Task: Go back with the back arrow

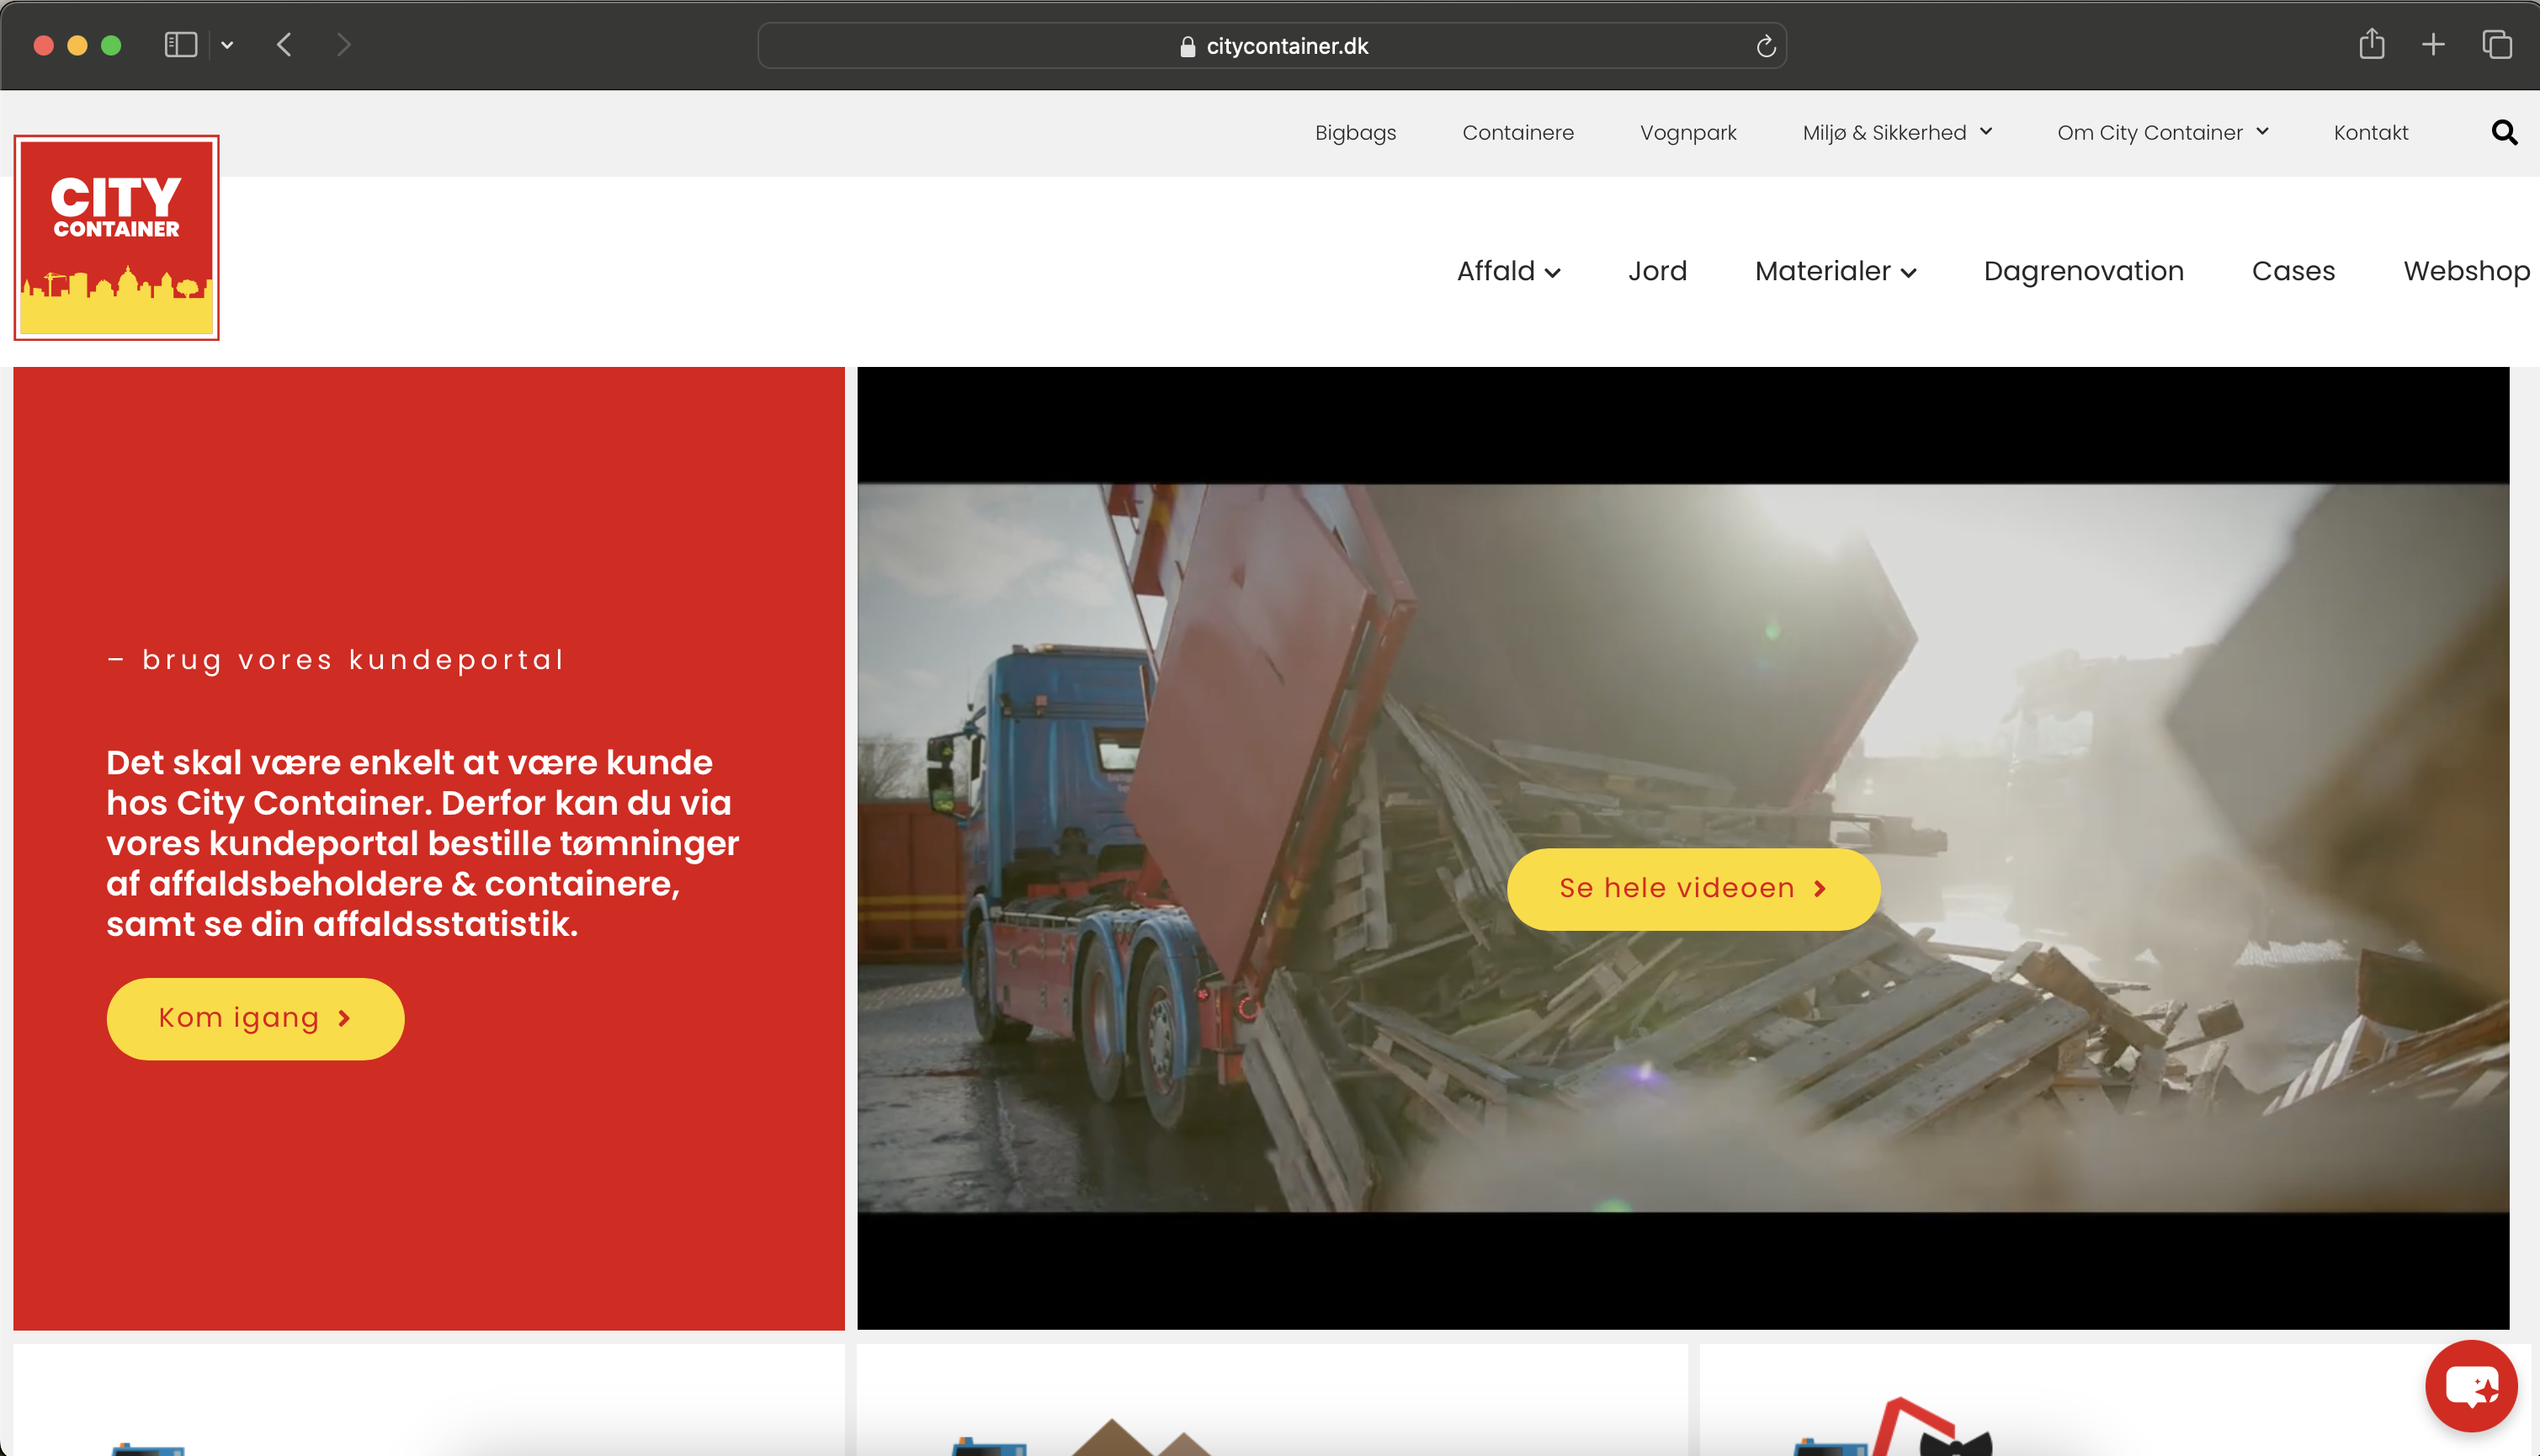Action: pyautogui.click(x=285, y=45)
